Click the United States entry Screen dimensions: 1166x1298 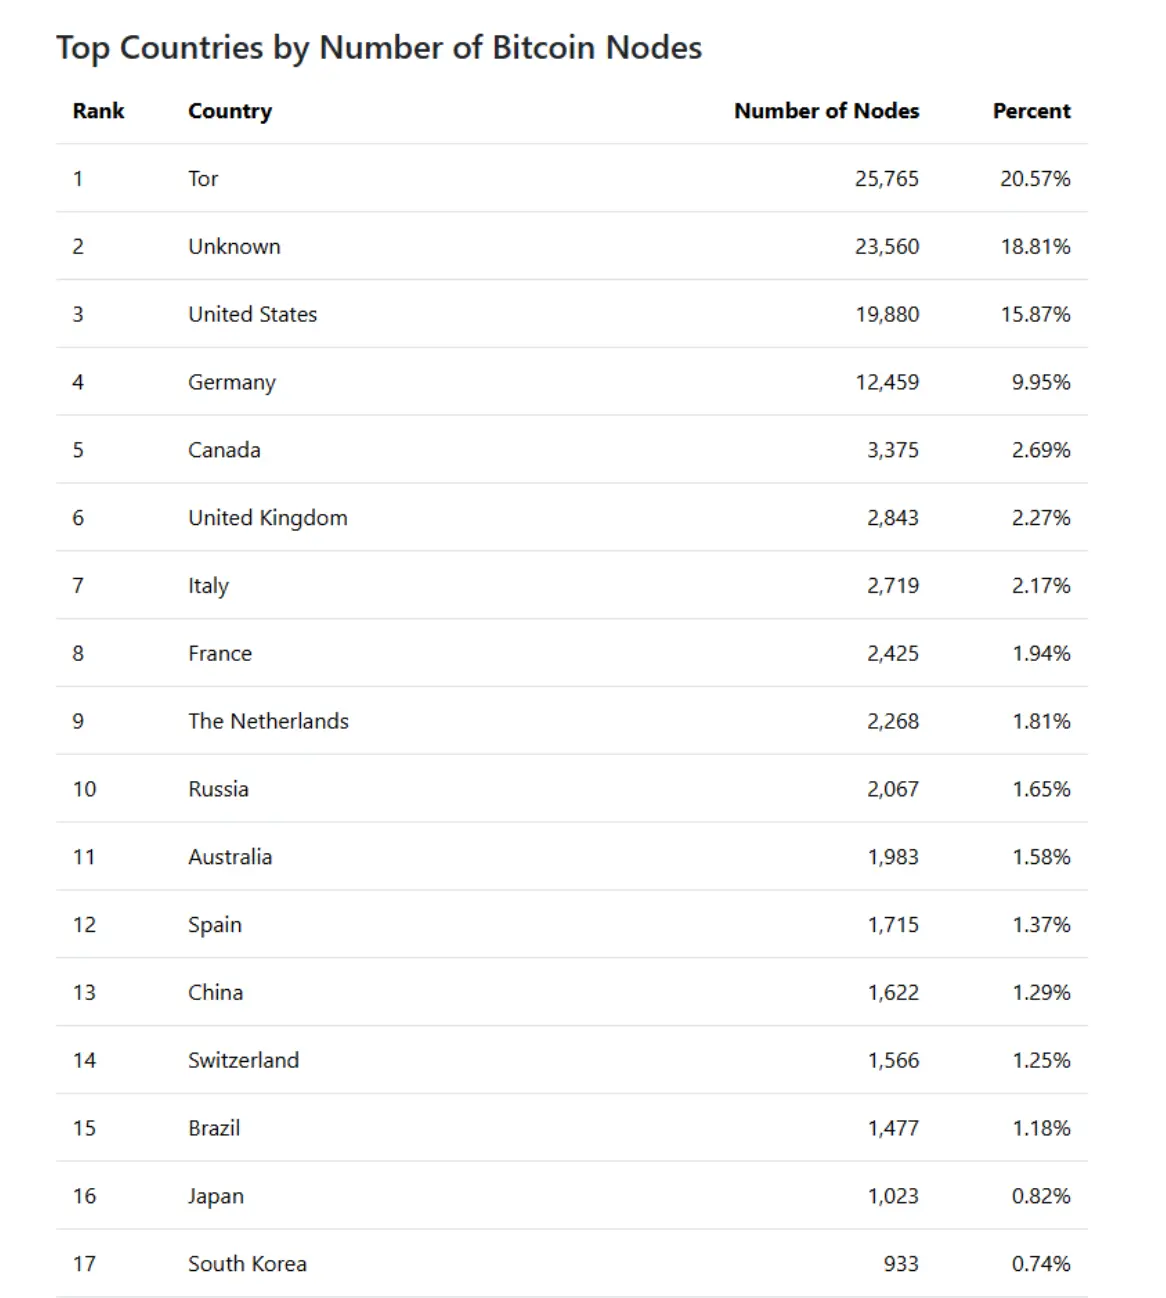pos(252,315)
